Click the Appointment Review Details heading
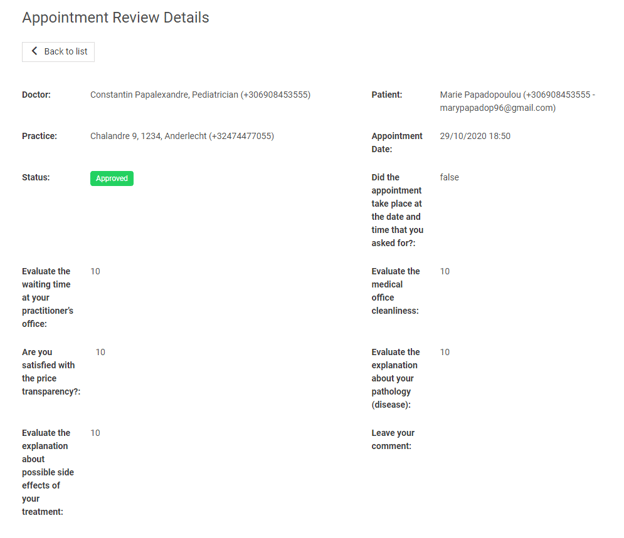This screenshot has width=624, height=538. (115, 18)
